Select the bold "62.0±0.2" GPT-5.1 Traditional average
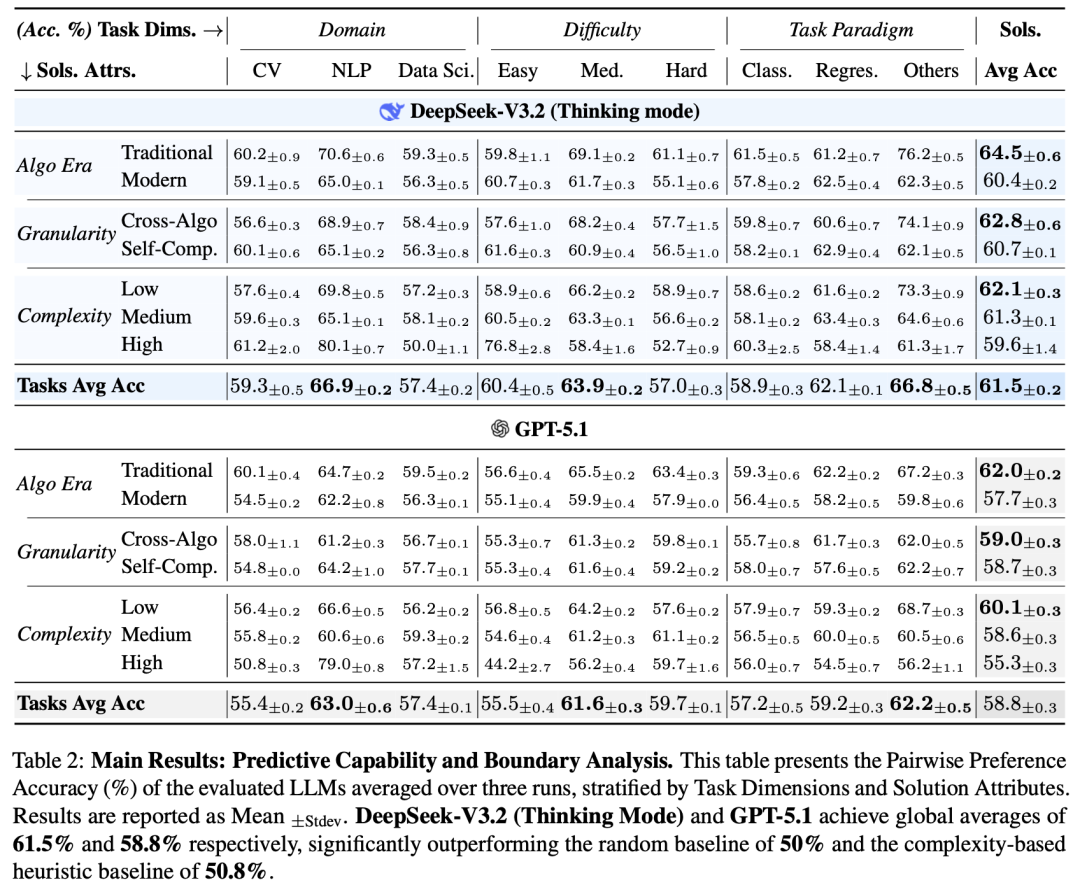1080x885 pixels. (x=1020, y=471)
